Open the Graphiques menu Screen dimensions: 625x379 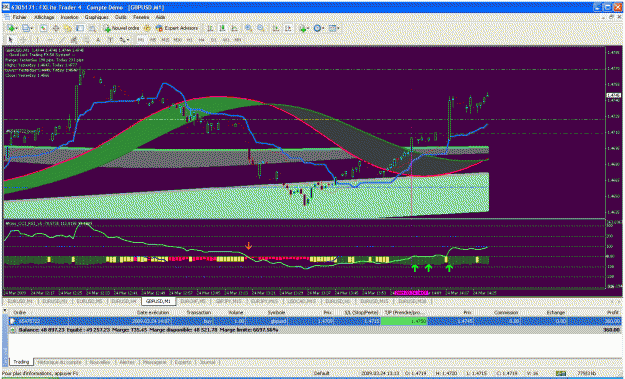(x=96, y=18)
